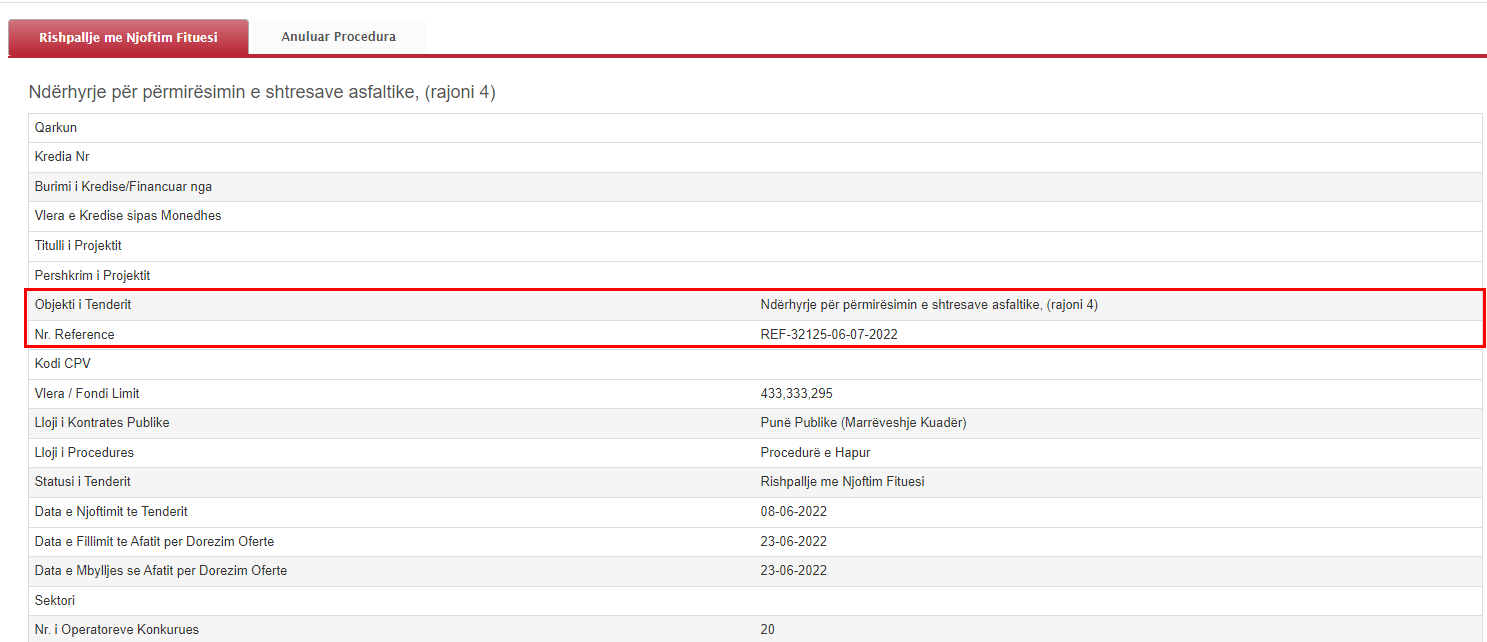Click the Data e Mbylljes se Afatit label
Screen dimensions: 1487x642
pyautogui.click(x=161, y=571)
